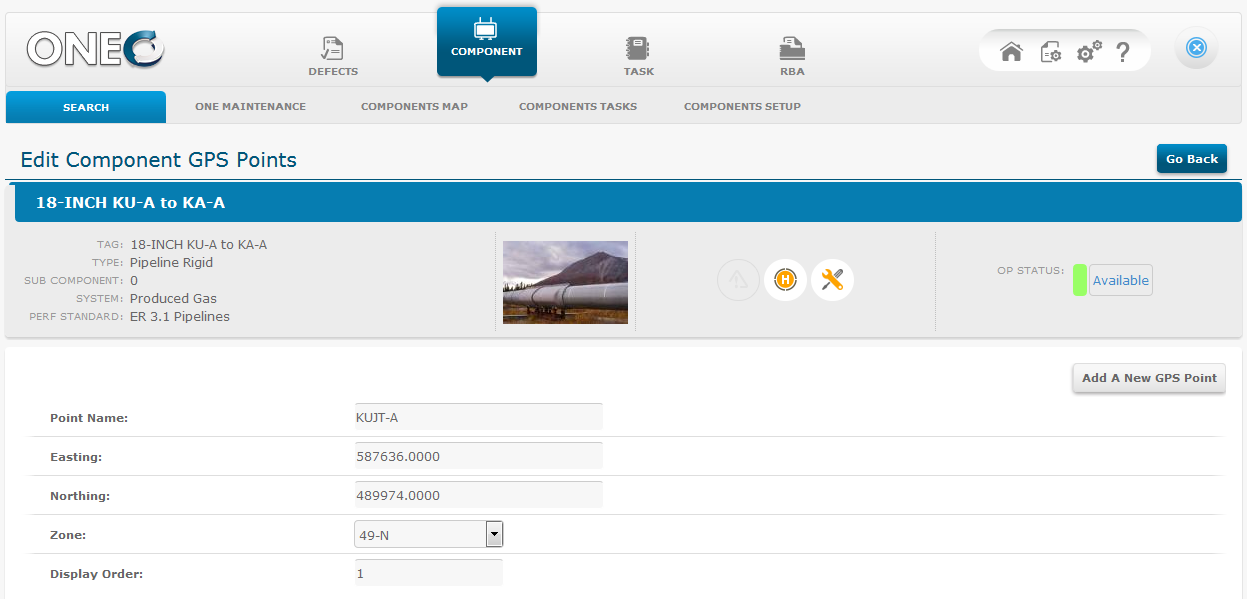Viewport: 1247px width, 599px height.
Task: Click the Home icon
Action: (x=1011, y=52)
